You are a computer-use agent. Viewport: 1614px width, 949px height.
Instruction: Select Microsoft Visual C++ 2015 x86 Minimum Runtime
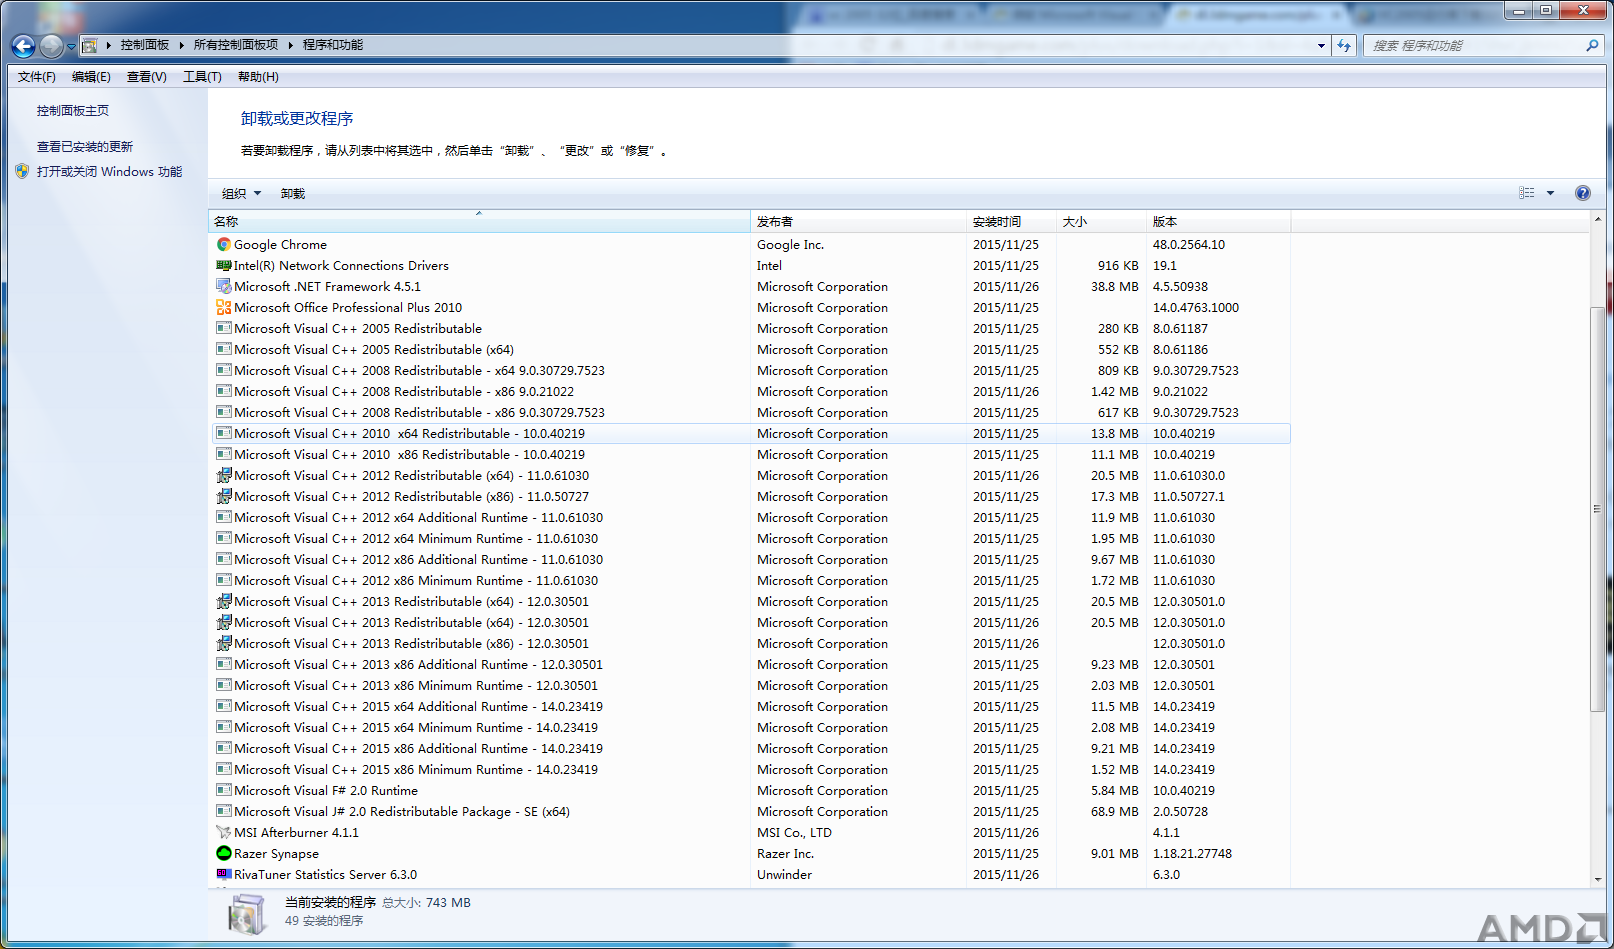coord(751,769)
